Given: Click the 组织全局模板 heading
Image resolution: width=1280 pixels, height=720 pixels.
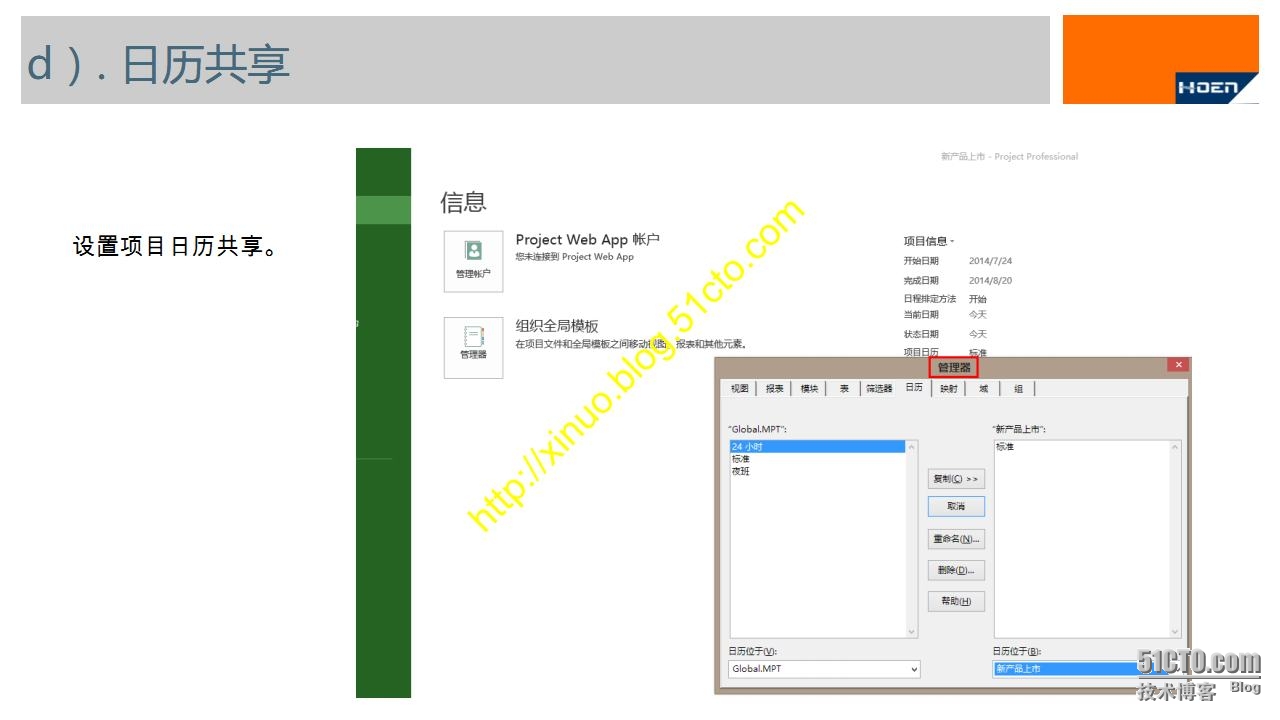Looking at the screenshot, I should coord(557,326).
